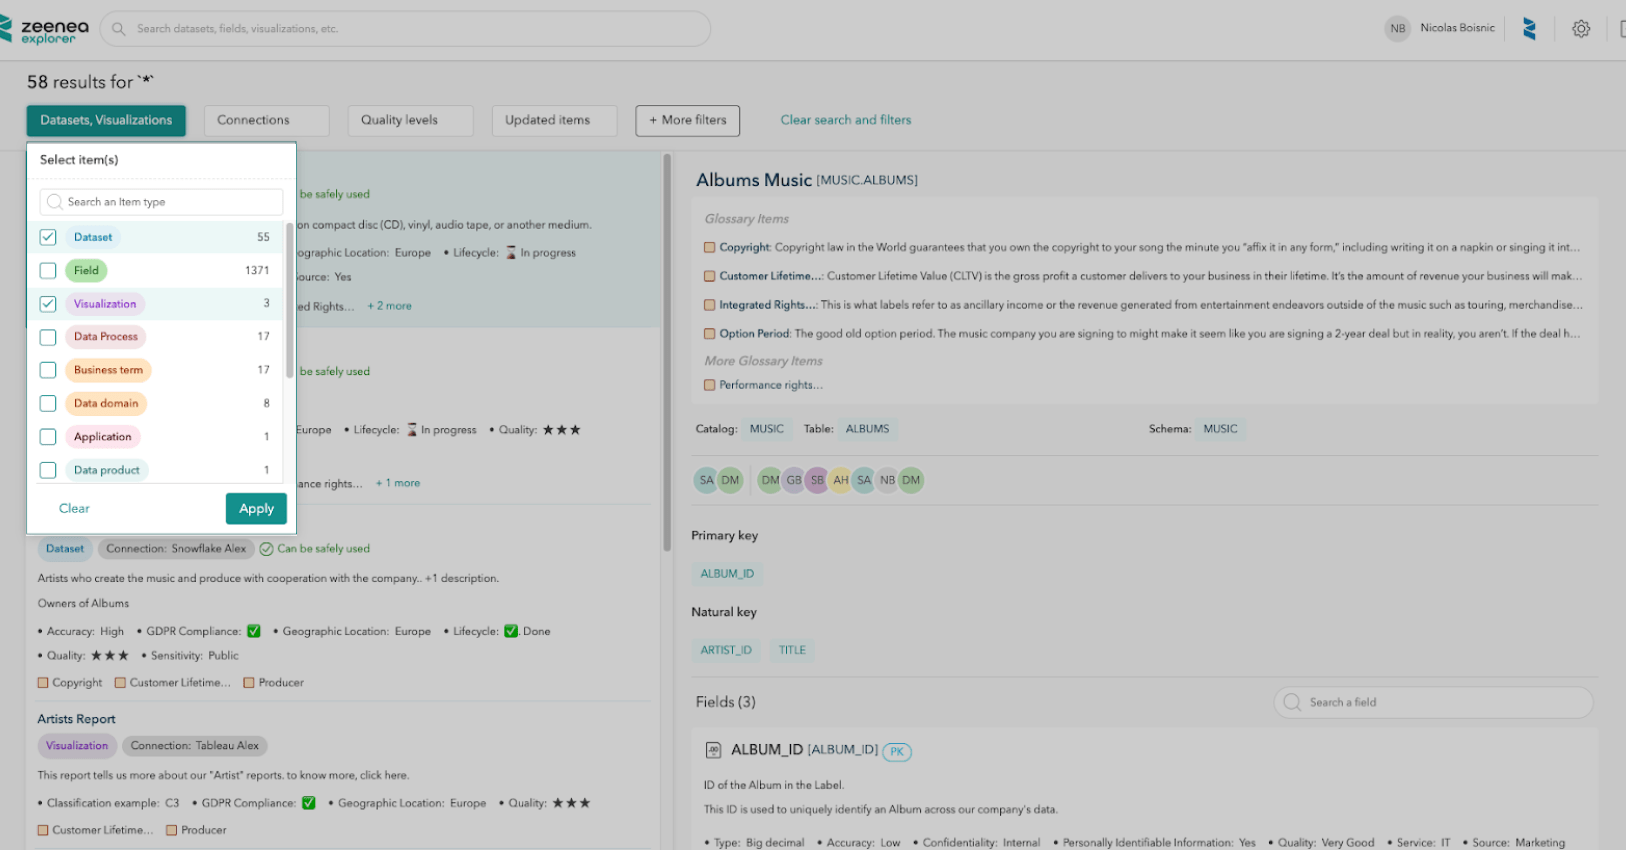Click the NB user avatar
This screenshot has width=1626, height=850.
tap(1397, 29)
